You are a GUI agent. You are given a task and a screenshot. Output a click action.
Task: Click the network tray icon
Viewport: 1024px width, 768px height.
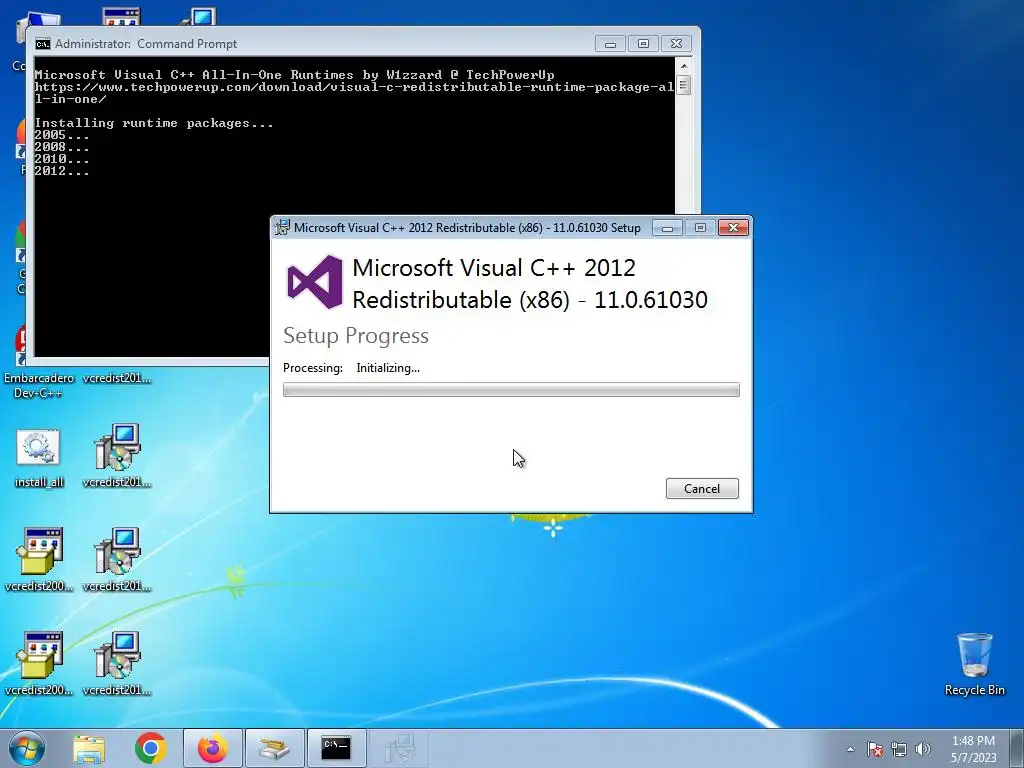pos(899,749)
